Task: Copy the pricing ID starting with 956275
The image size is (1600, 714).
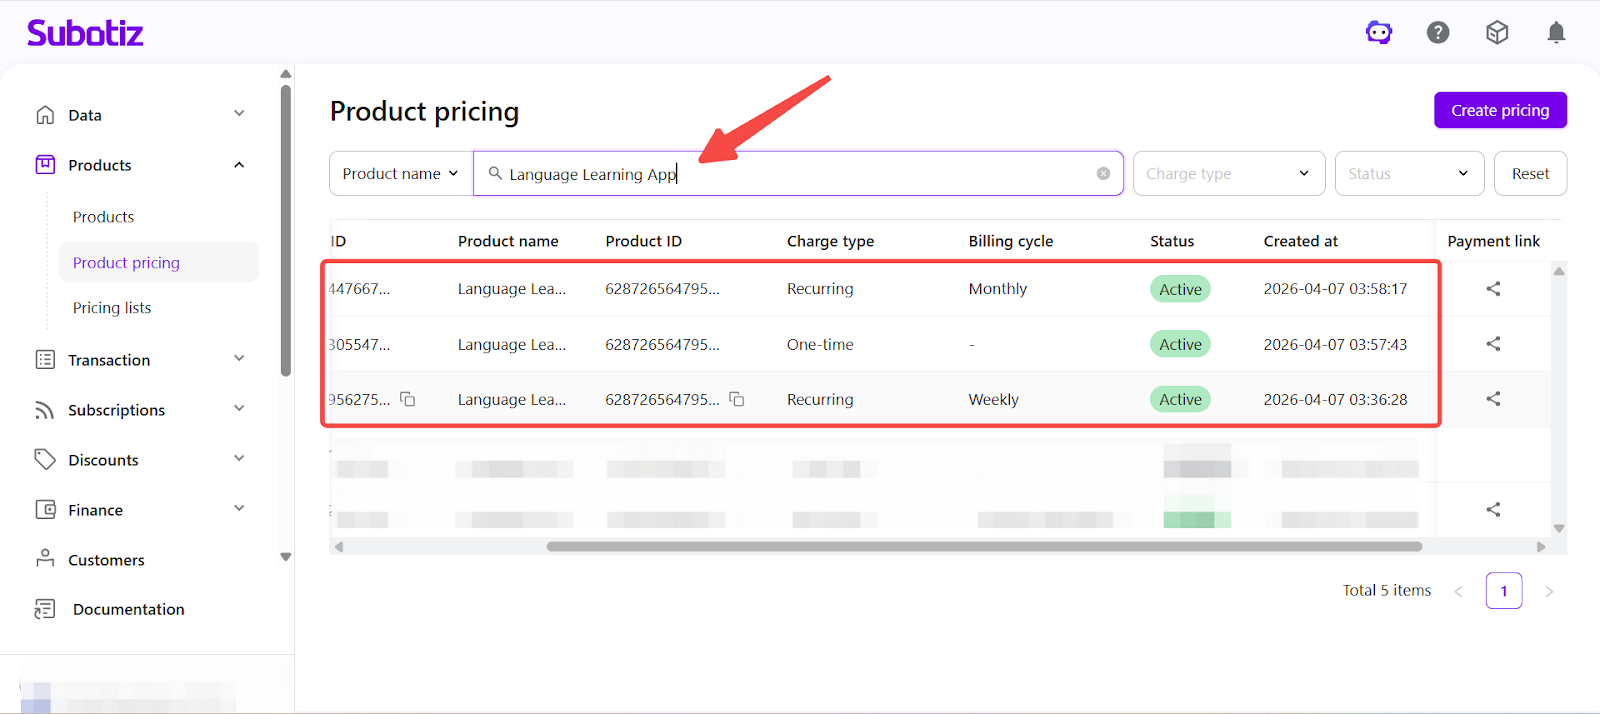Action: (408, 399)
